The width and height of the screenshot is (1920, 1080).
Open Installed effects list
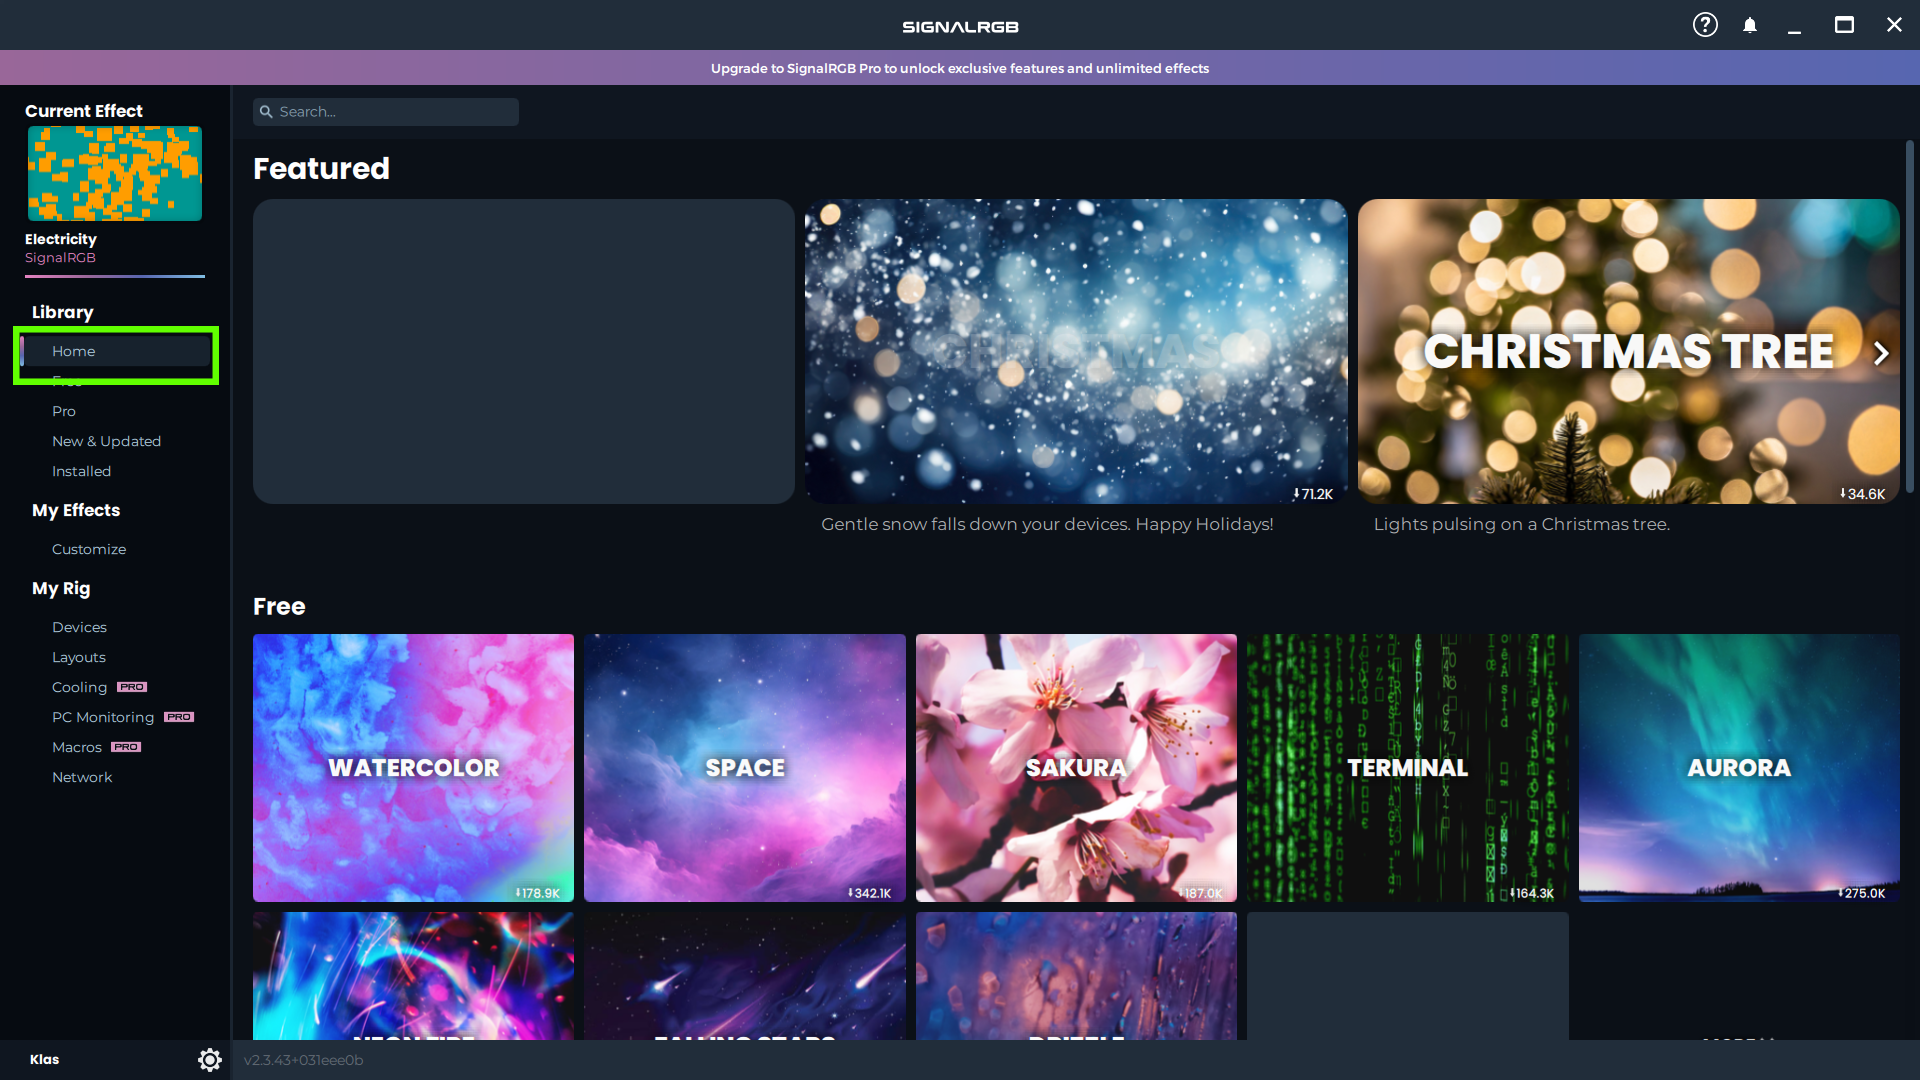coord(81,471)
